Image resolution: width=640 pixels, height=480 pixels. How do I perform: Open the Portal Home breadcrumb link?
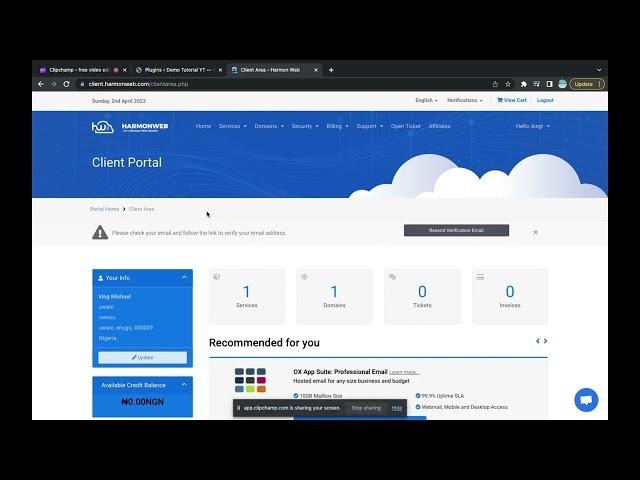tap(104, 209)
